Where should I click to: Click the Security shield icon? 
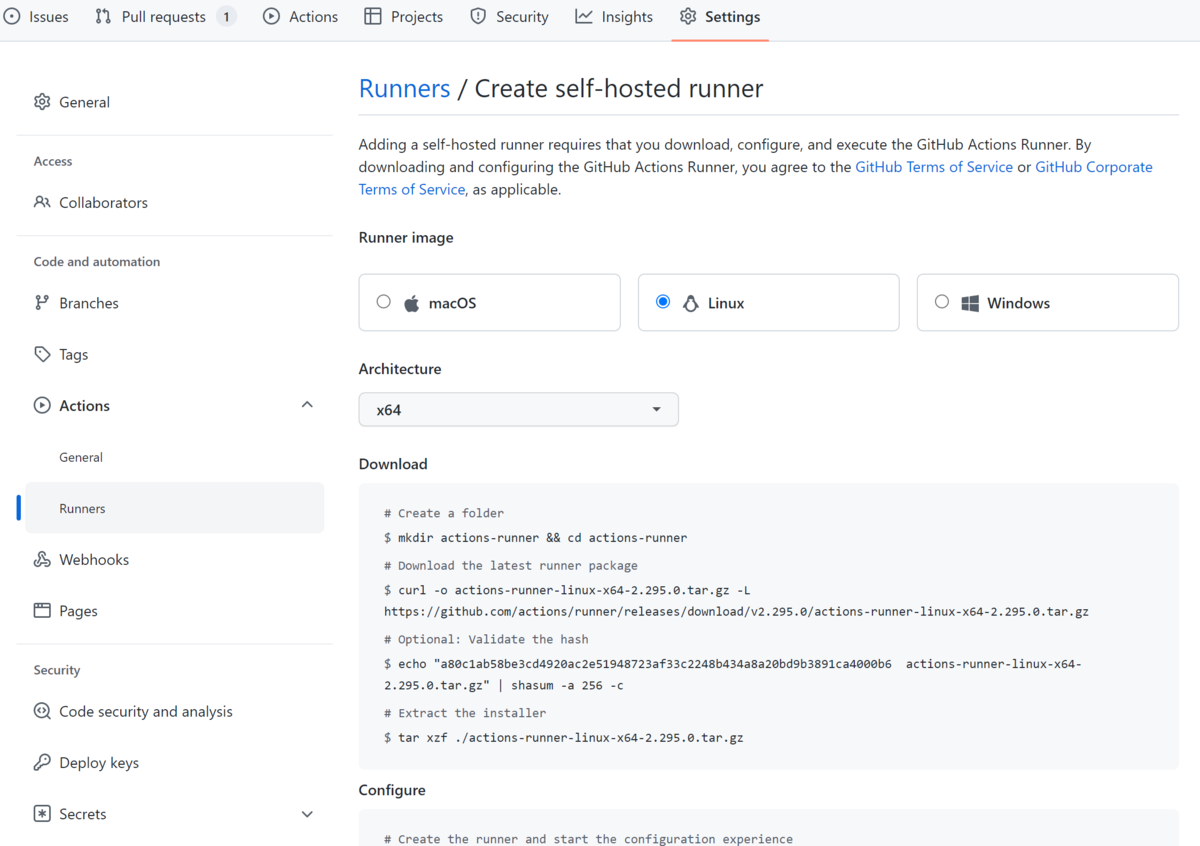click(x=478, y=17)
